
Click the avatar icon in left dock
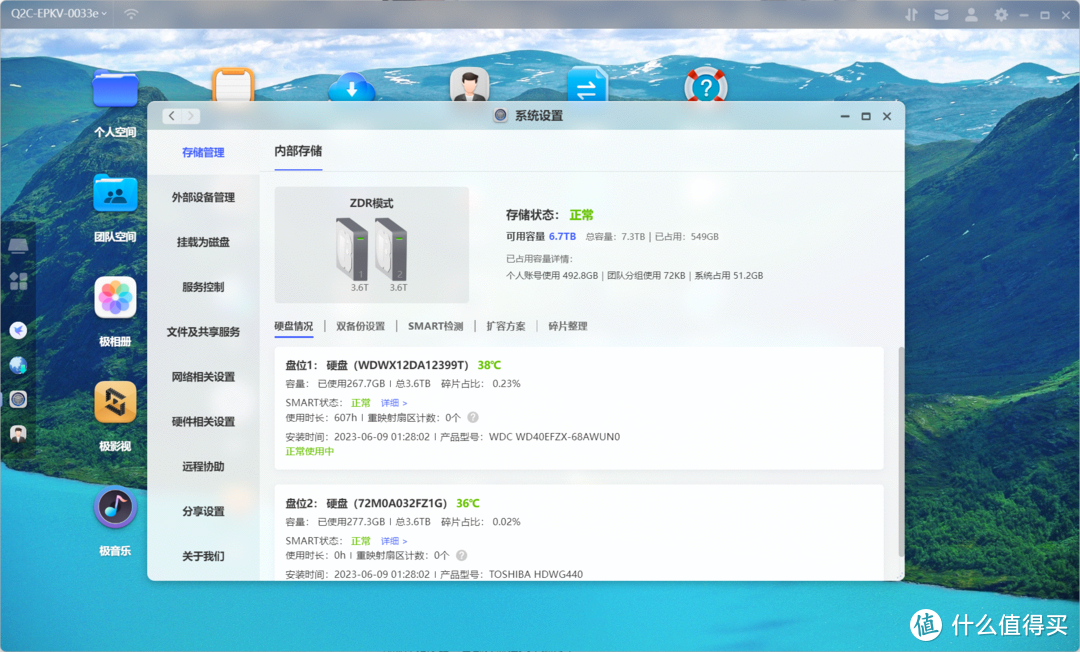[19, 434]
